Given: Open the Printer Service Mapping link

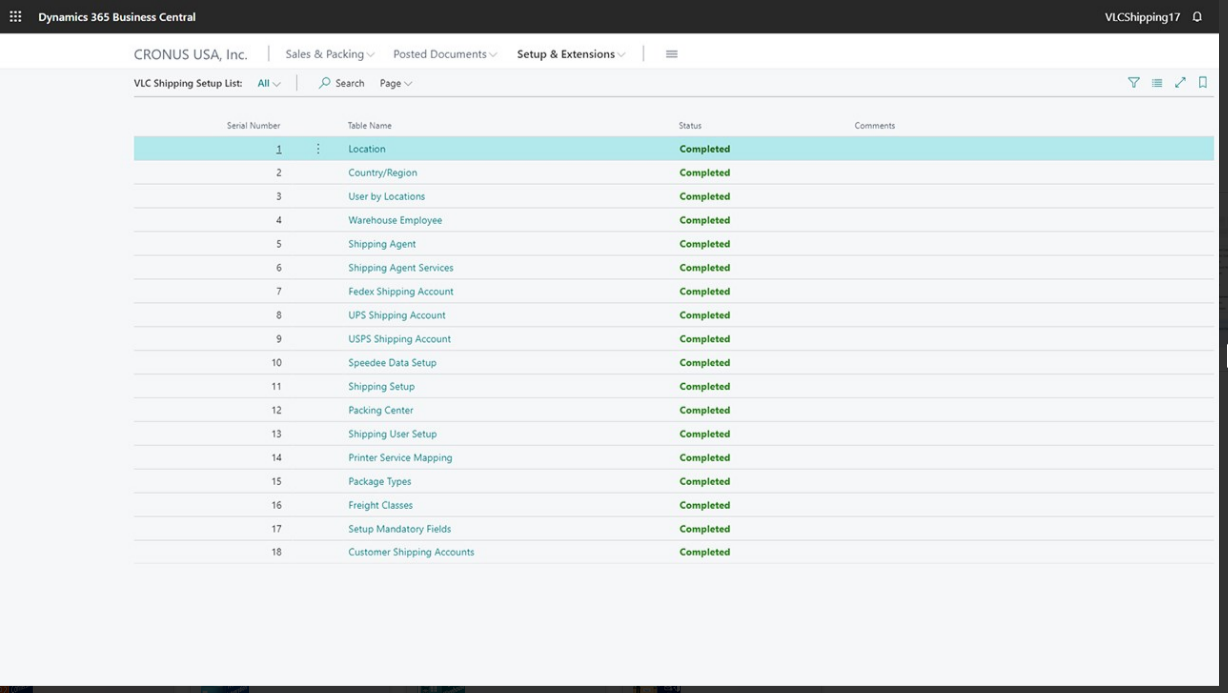Looking at the screenshot, I should [x=400, y=458].
